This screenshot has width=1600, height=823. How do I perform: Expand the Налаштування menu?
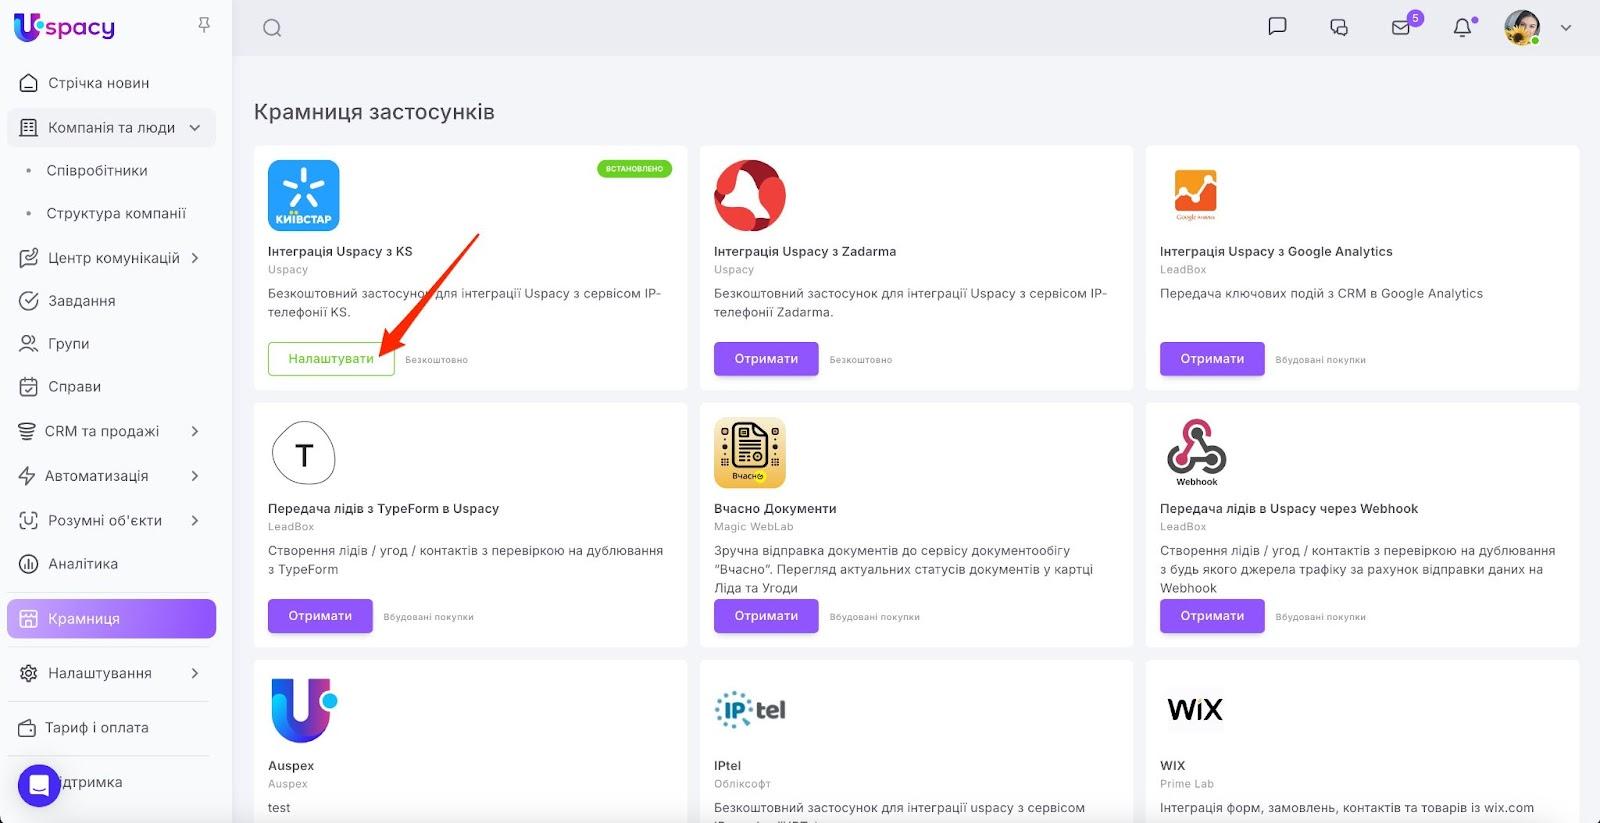[195, 673]
